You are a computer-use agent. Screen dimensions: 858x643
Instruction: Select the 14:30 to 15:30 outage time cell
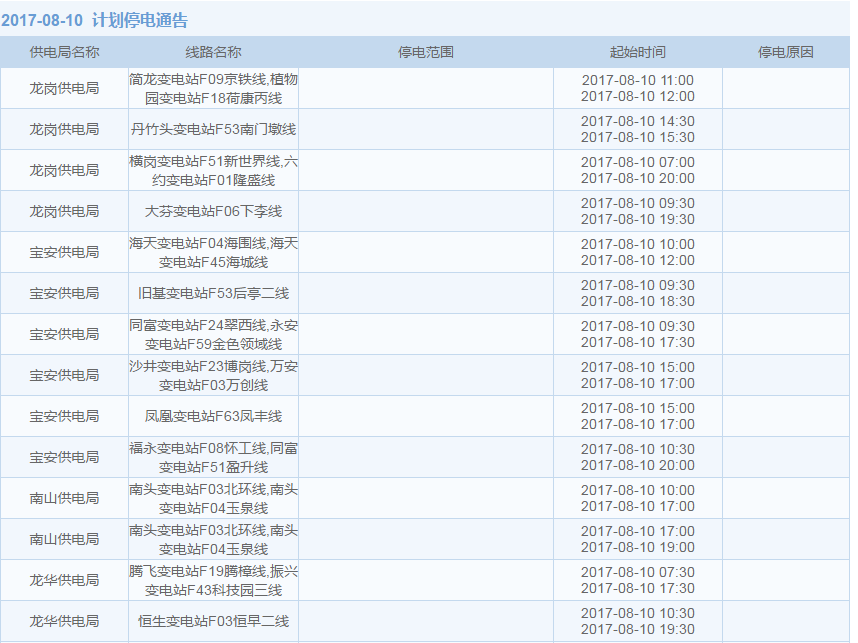(x=637, y=129)
